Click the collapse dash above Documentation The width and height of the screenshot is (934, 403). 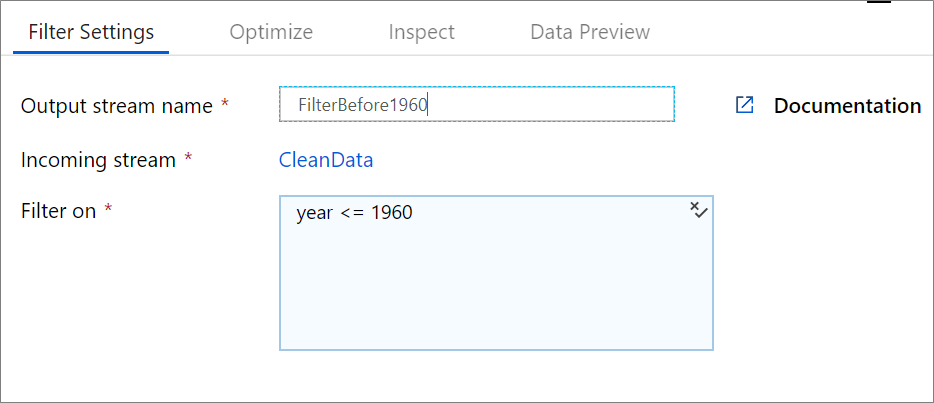(x=879, y=2)
